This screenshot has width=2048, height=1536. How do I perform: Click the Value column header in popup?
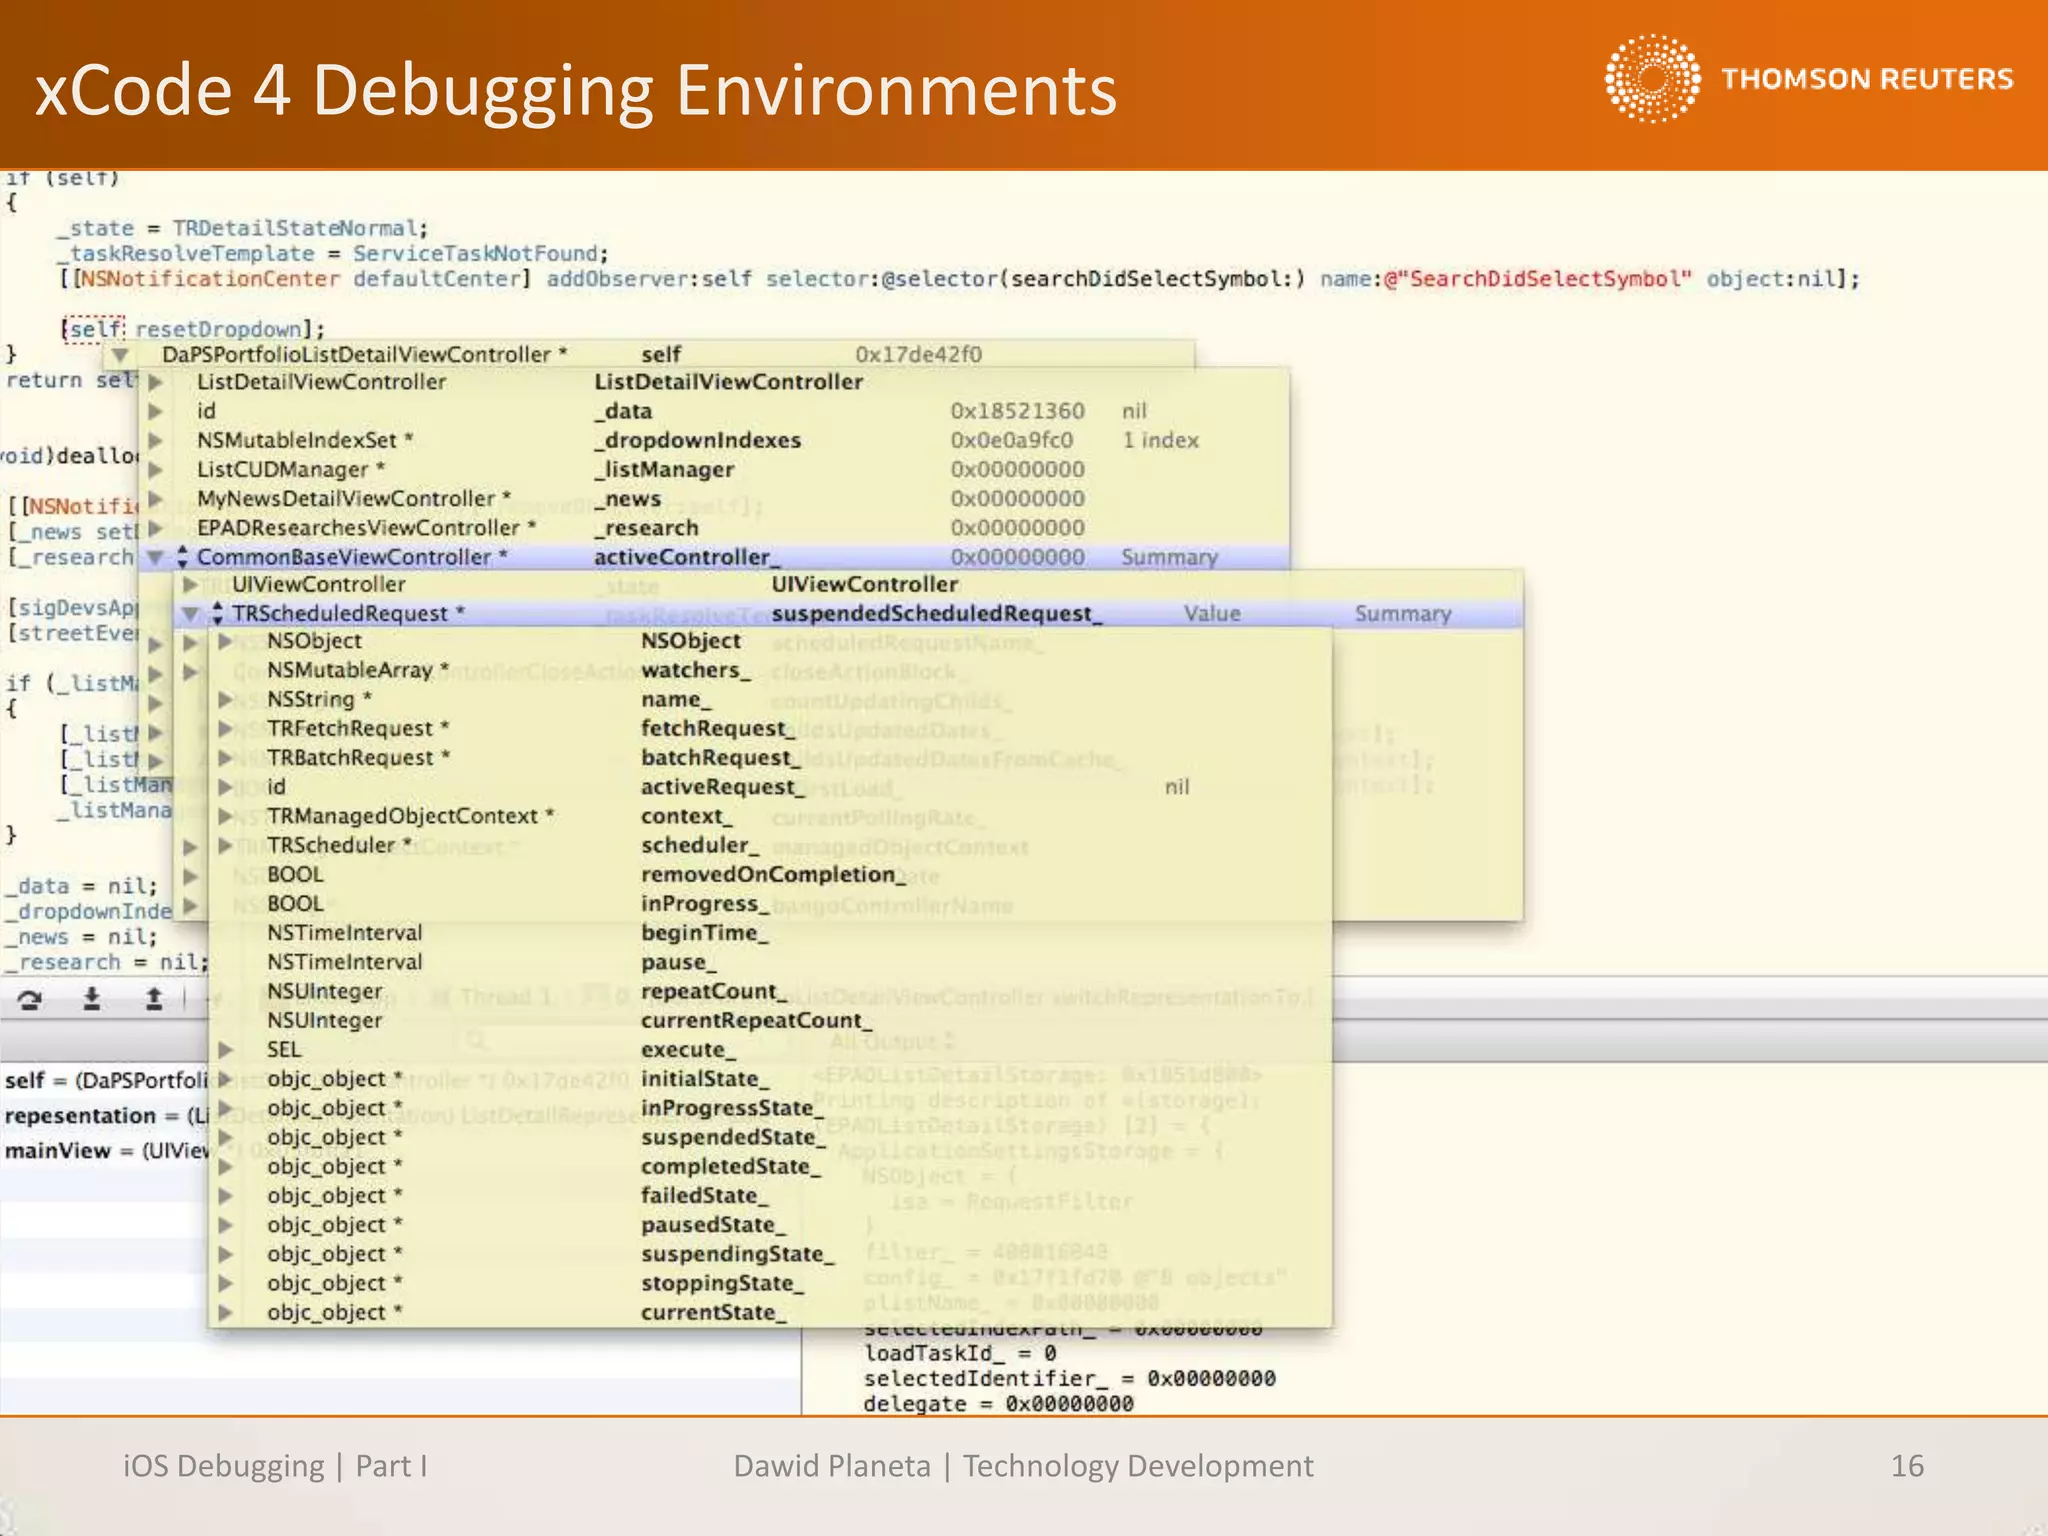click(x=1212, y=614)
